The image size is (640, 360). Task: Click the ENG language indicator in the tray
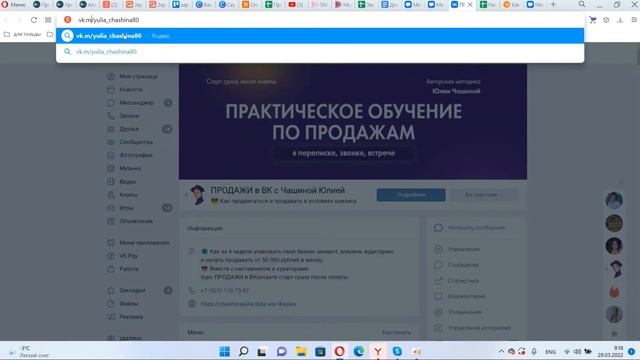pos(550,352)
